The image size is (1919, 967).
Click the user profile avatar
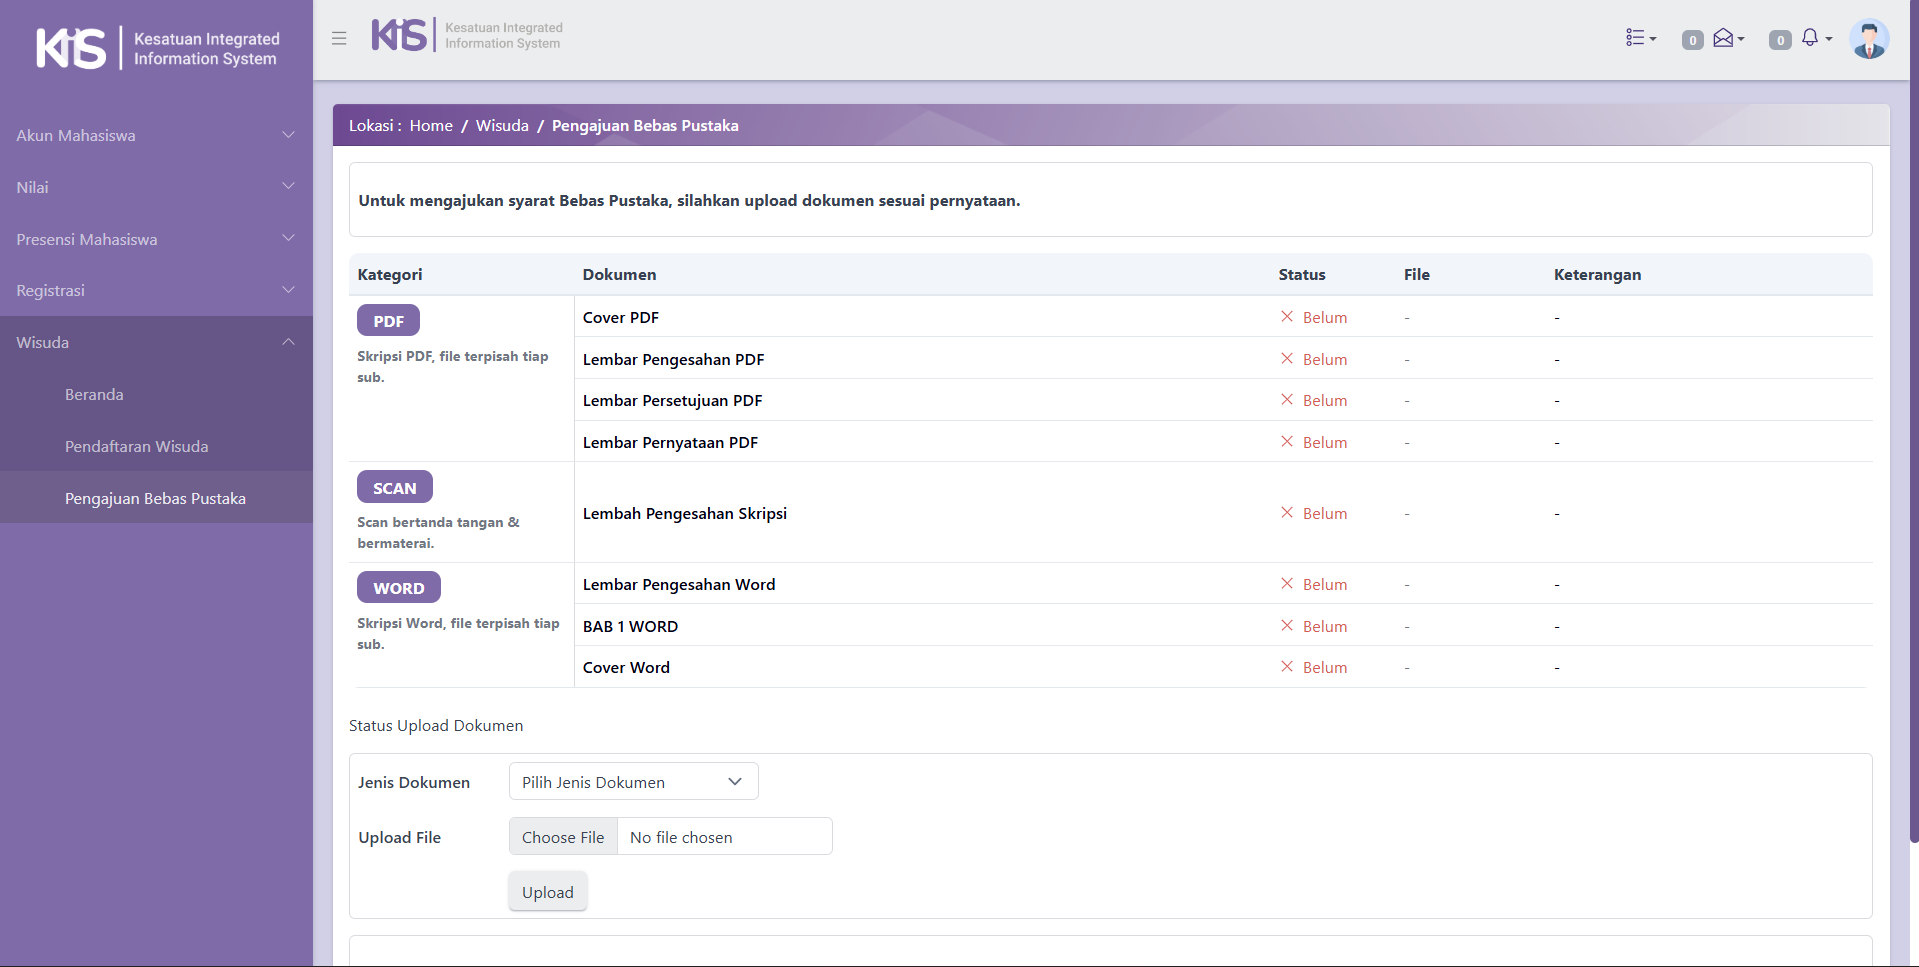1868,40
